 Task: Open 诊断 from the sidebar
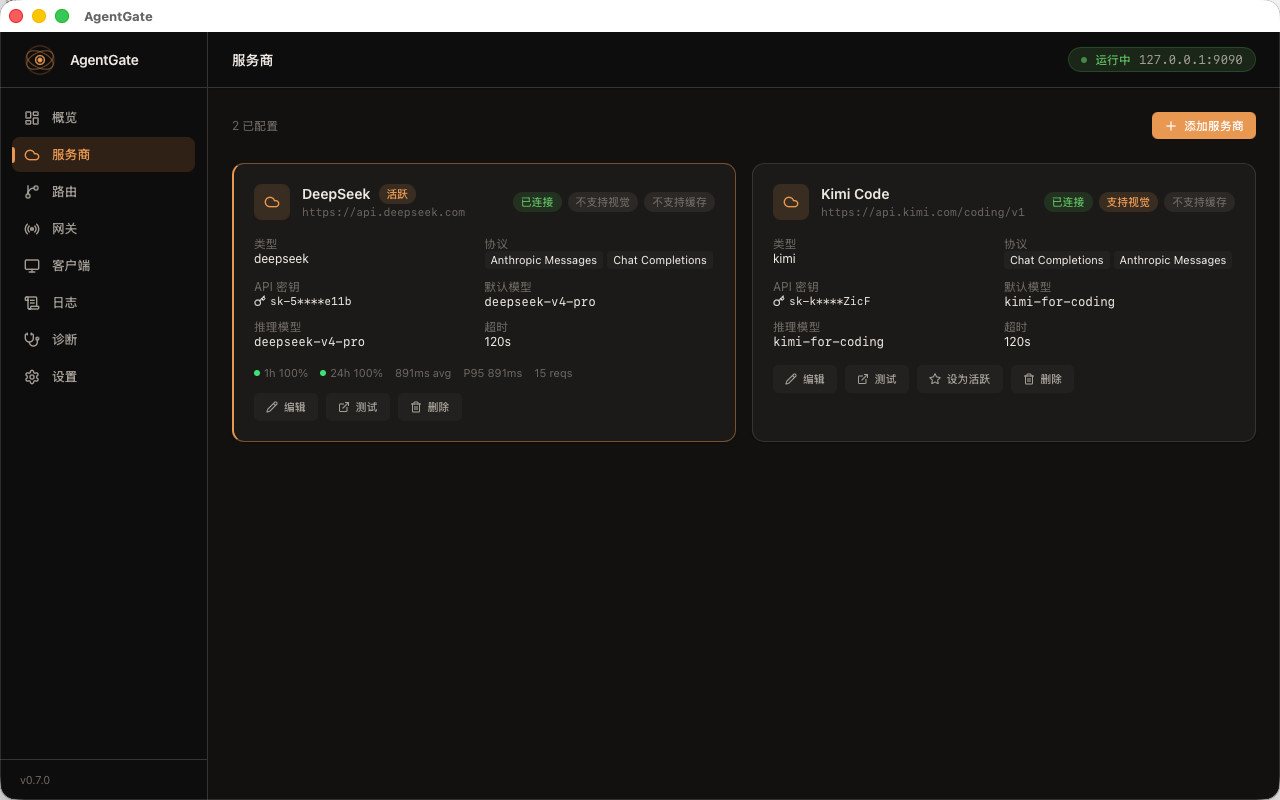point(103,340)
